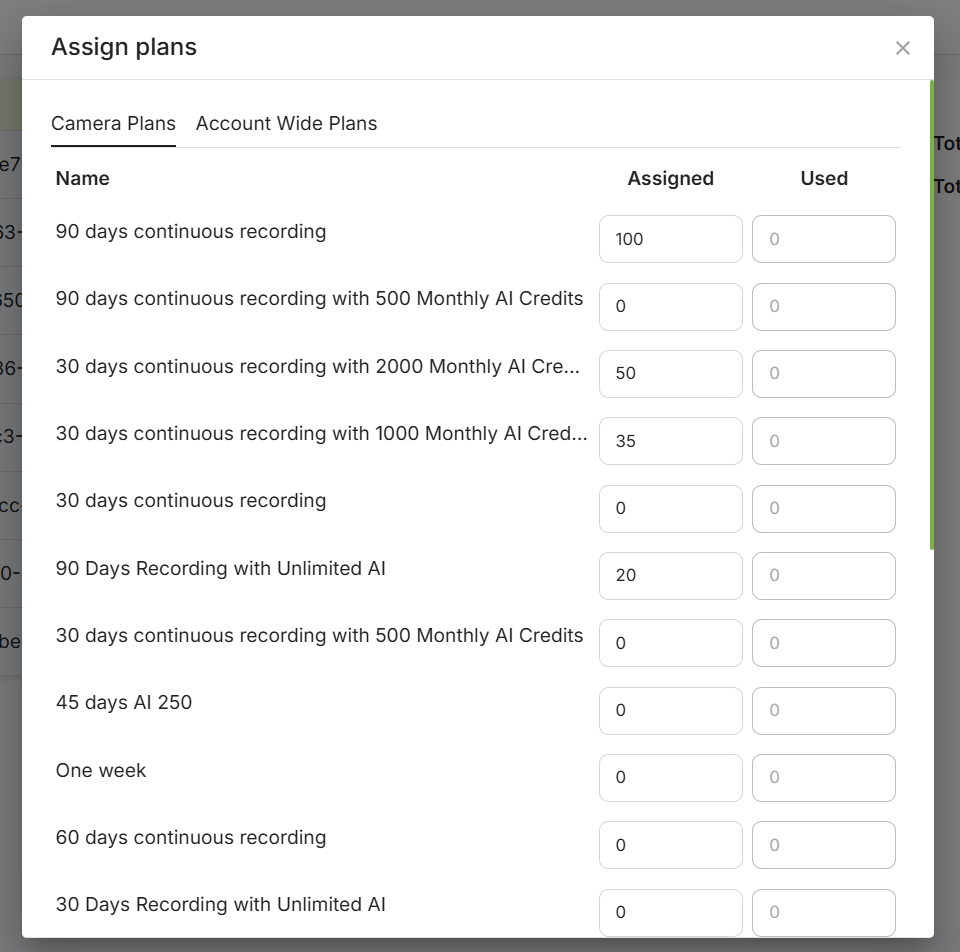
Task: Edit Assigned count for 90 Days Unlimited AI
Action: click(670, 575)
